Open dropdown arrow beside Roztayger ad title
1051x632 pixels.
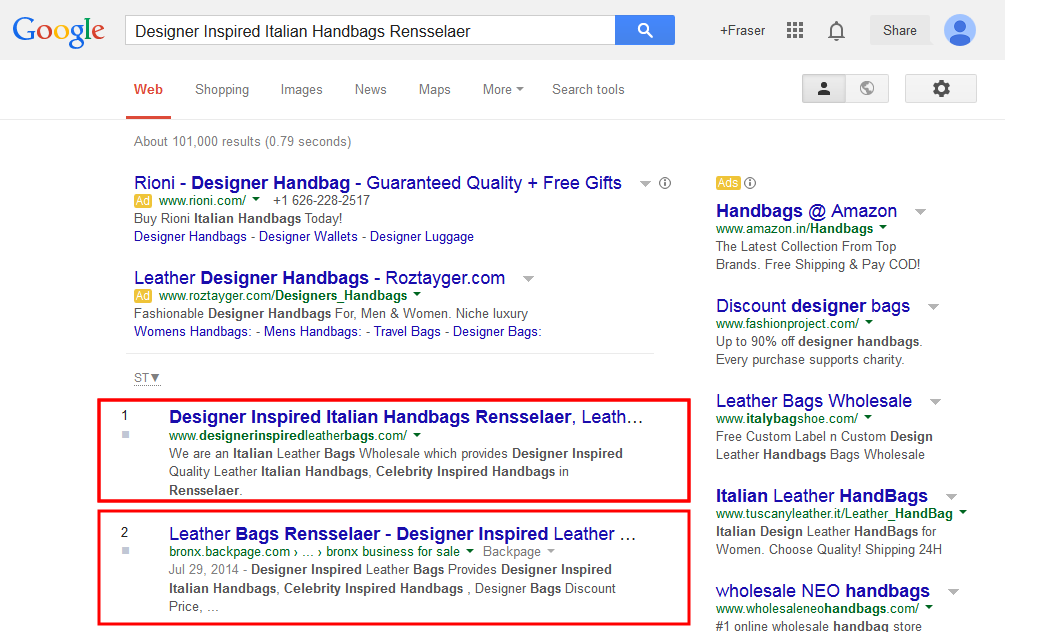528,279
